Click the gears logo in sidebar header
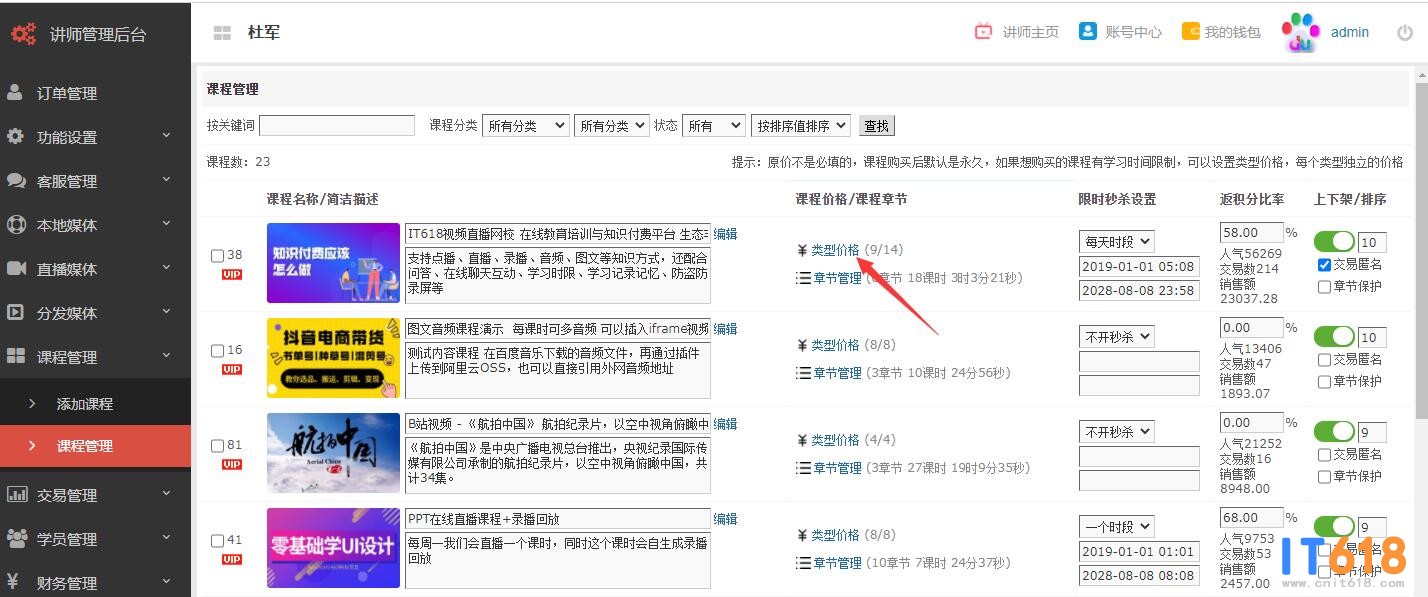Image resolution: width=1428 pixels, height=597 pixels. (23, 34)
